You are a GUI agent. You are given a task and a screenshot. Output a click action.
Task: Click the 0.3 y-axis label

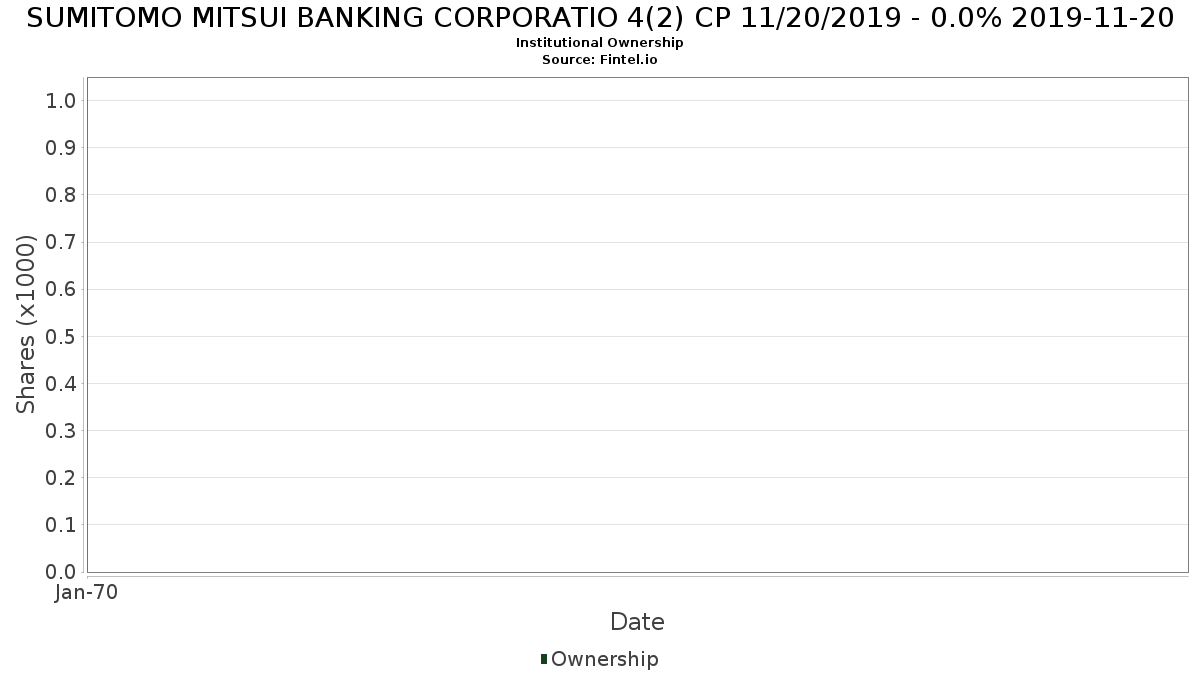pos(61,430)
